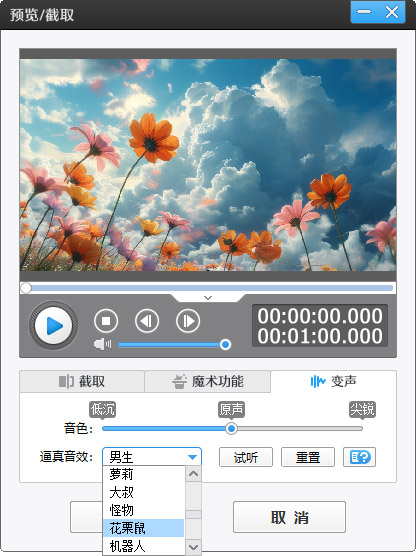Click the dropdown list scroll-down arrow
Screen dimensions: 416x556
click(194, 547)
